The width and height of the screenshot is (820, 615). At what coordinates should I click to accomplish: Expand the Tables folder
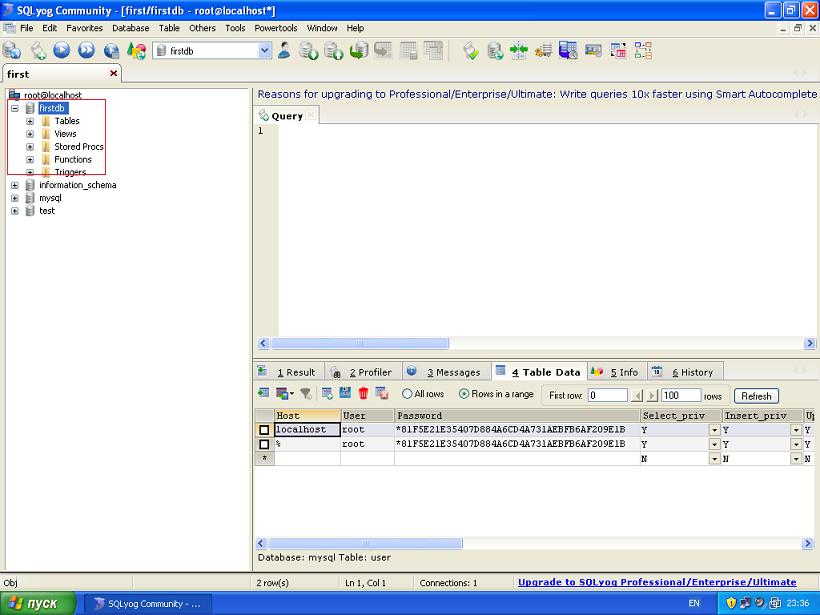(30, 121)
